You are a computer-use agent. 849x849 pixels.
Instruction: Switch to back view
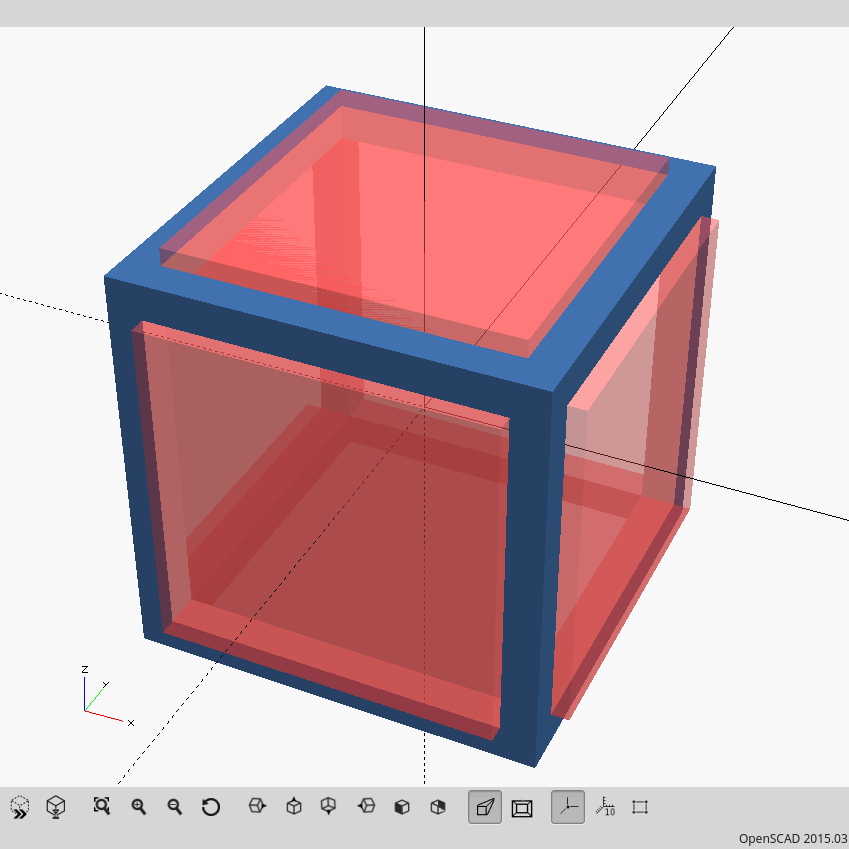click(437, 807)
